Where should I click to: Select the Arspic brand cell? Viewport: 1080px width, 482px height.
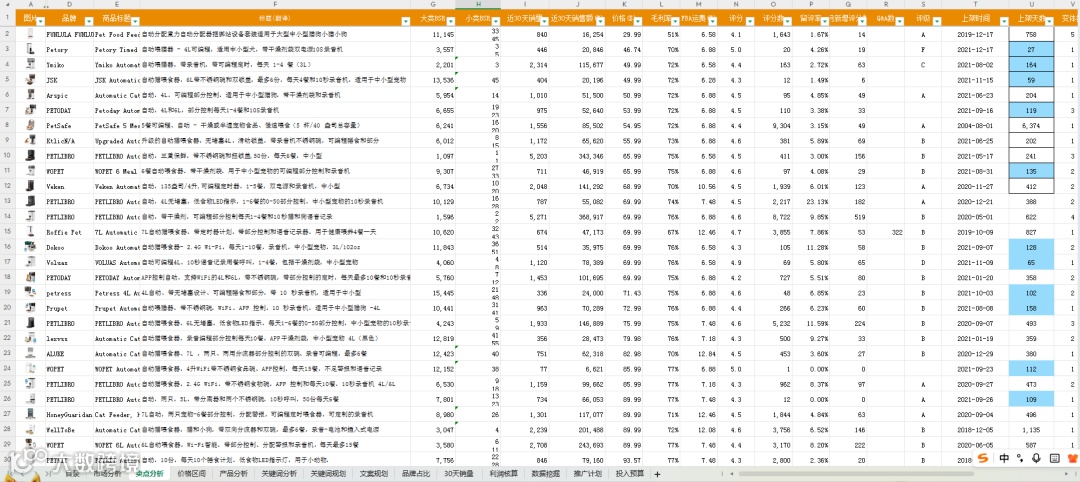tap(69, 95)
